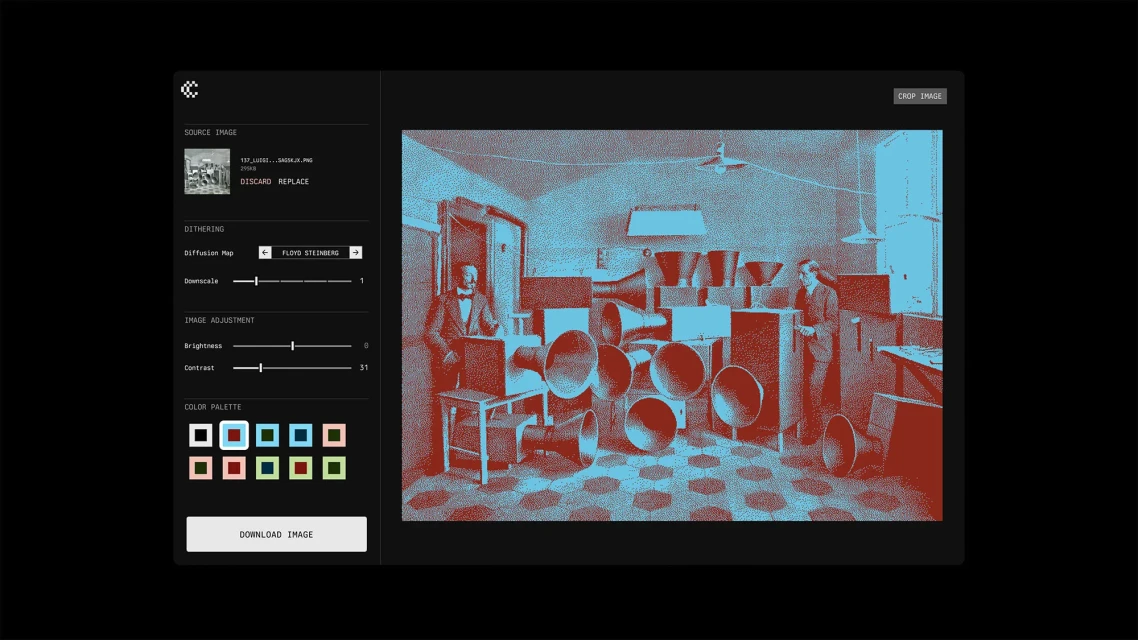This screenshot has height=640, width=1138.
Task: Replace the source image
Action: (x=293, y=182)
